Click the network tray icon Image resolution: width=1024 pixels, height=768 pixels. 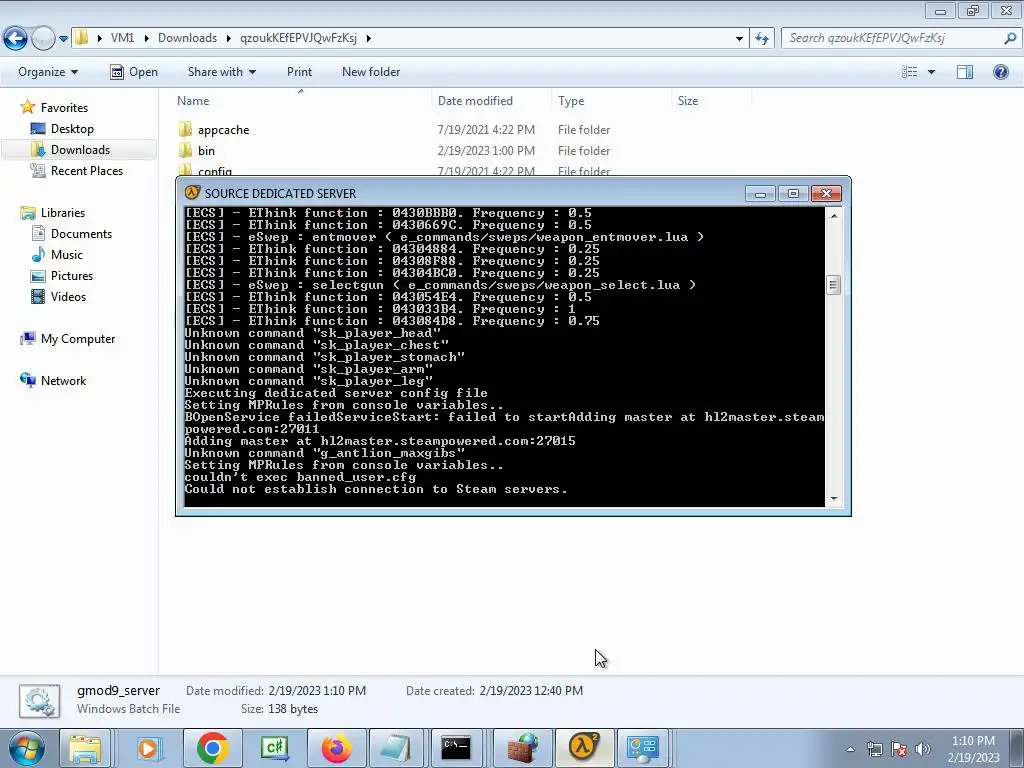click(x=874, y=749)
